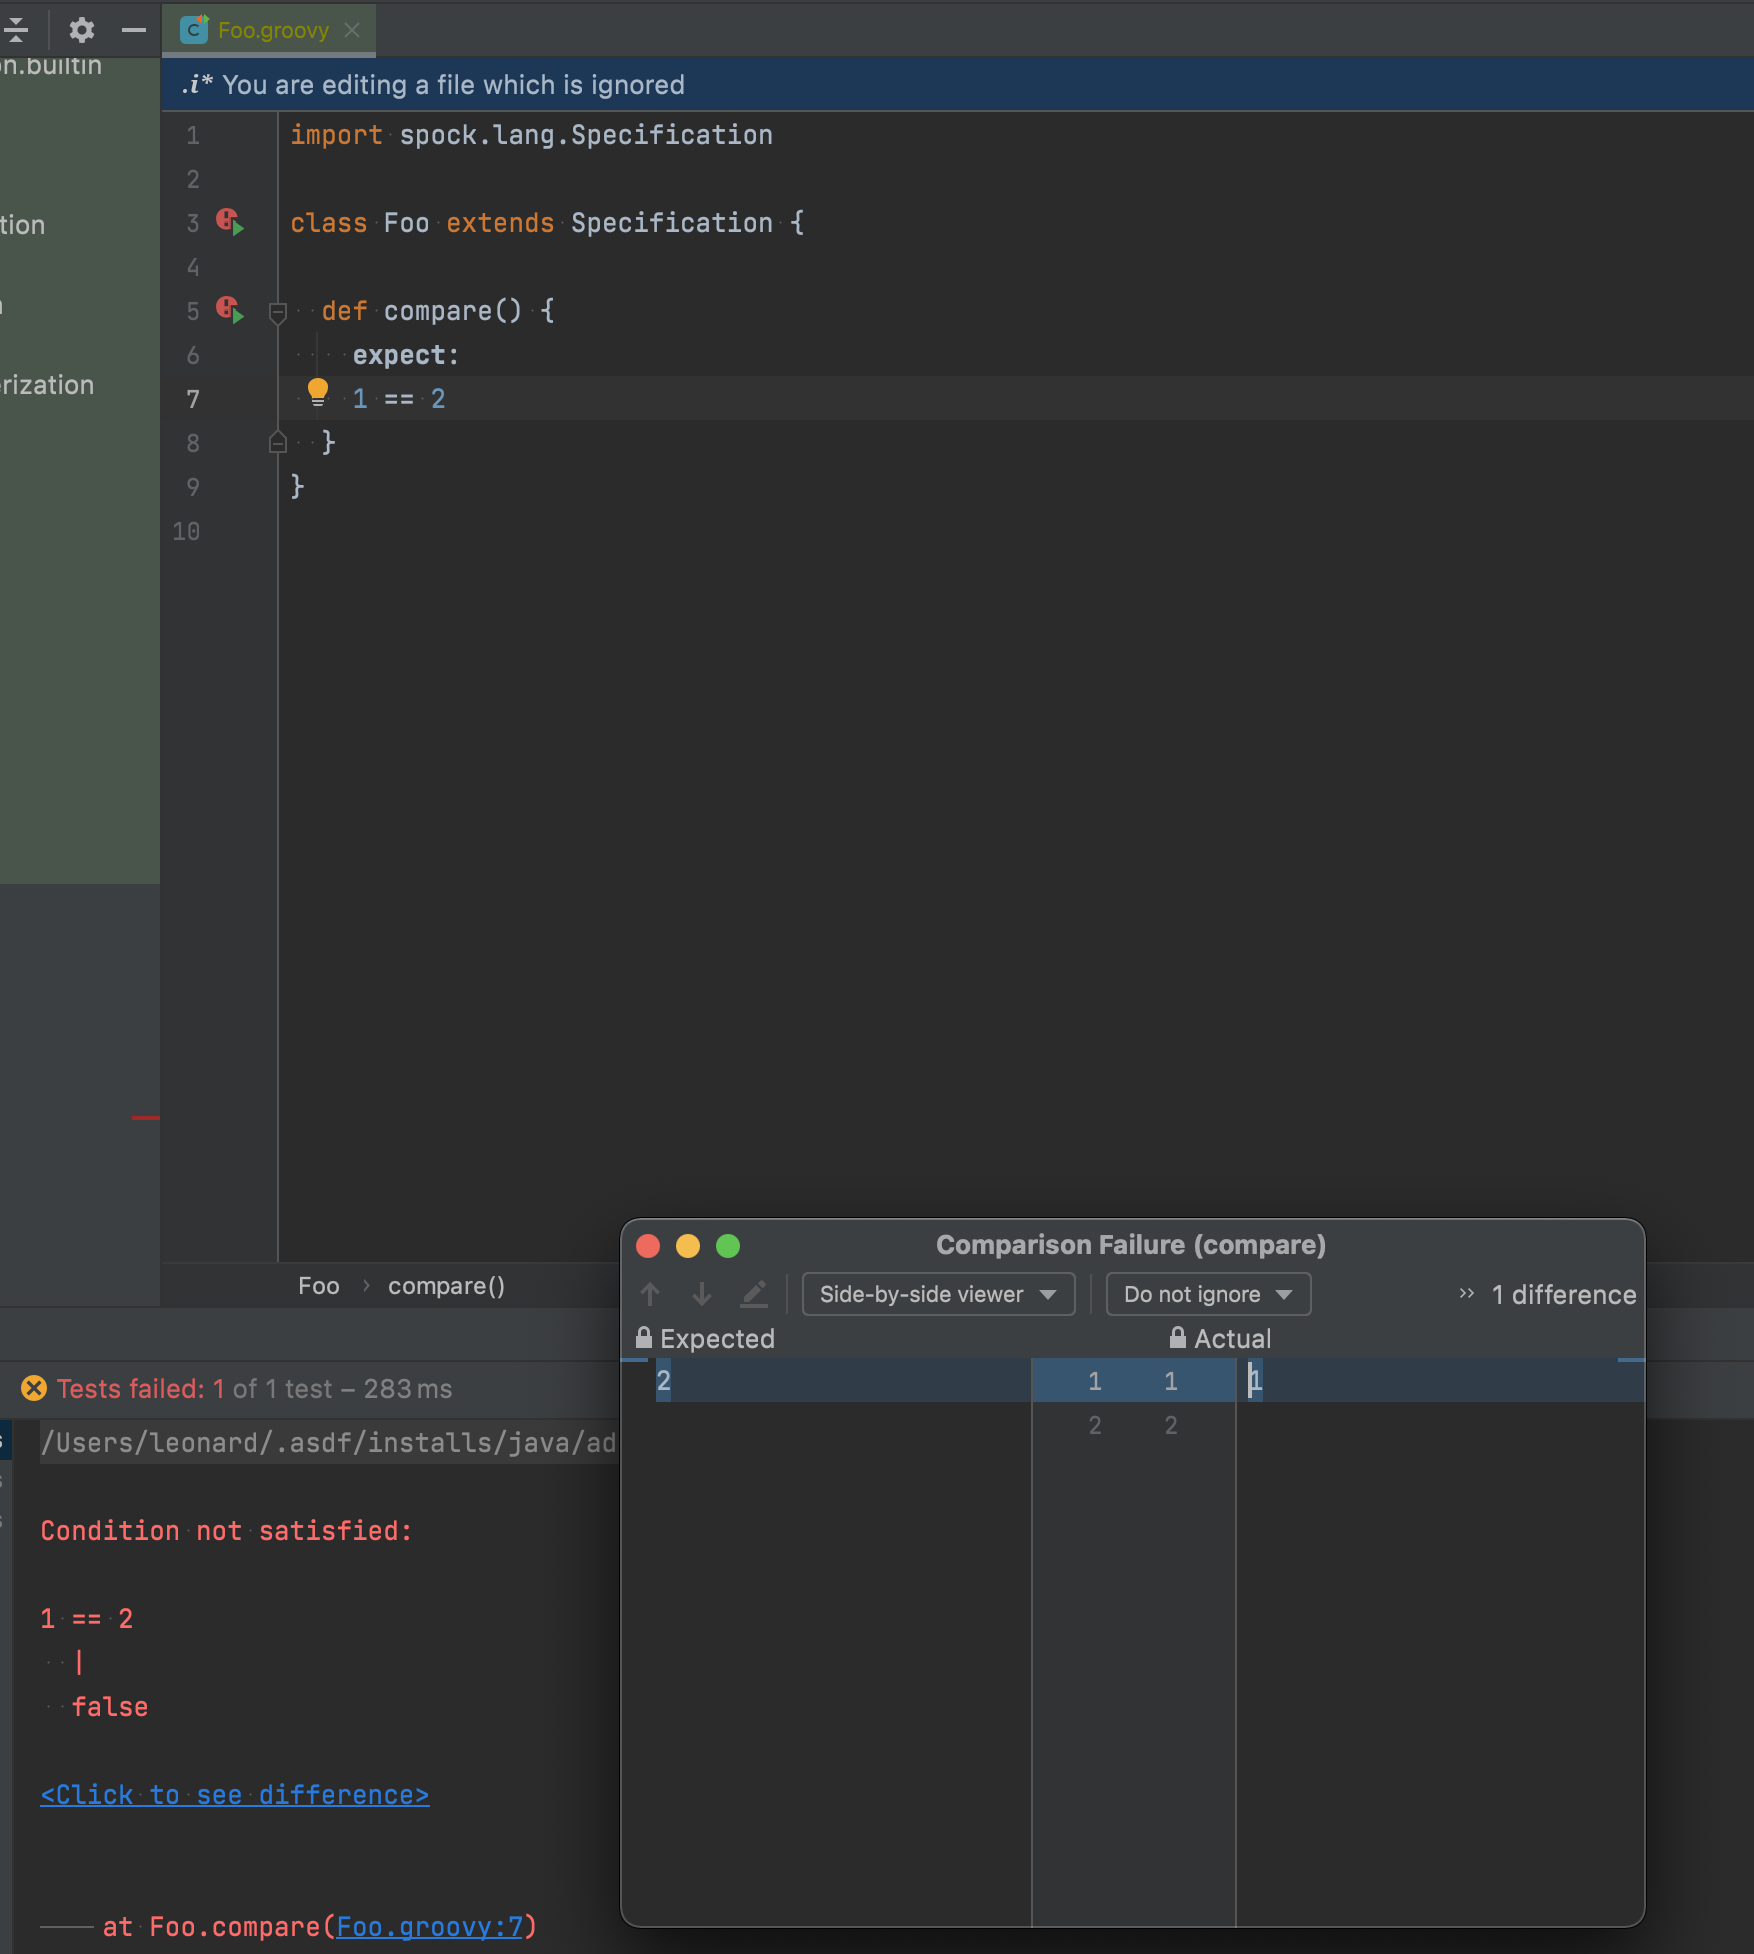Click the Tests failed error icon
The height and width of the screenshot is (1954, 1754).
33,1388
